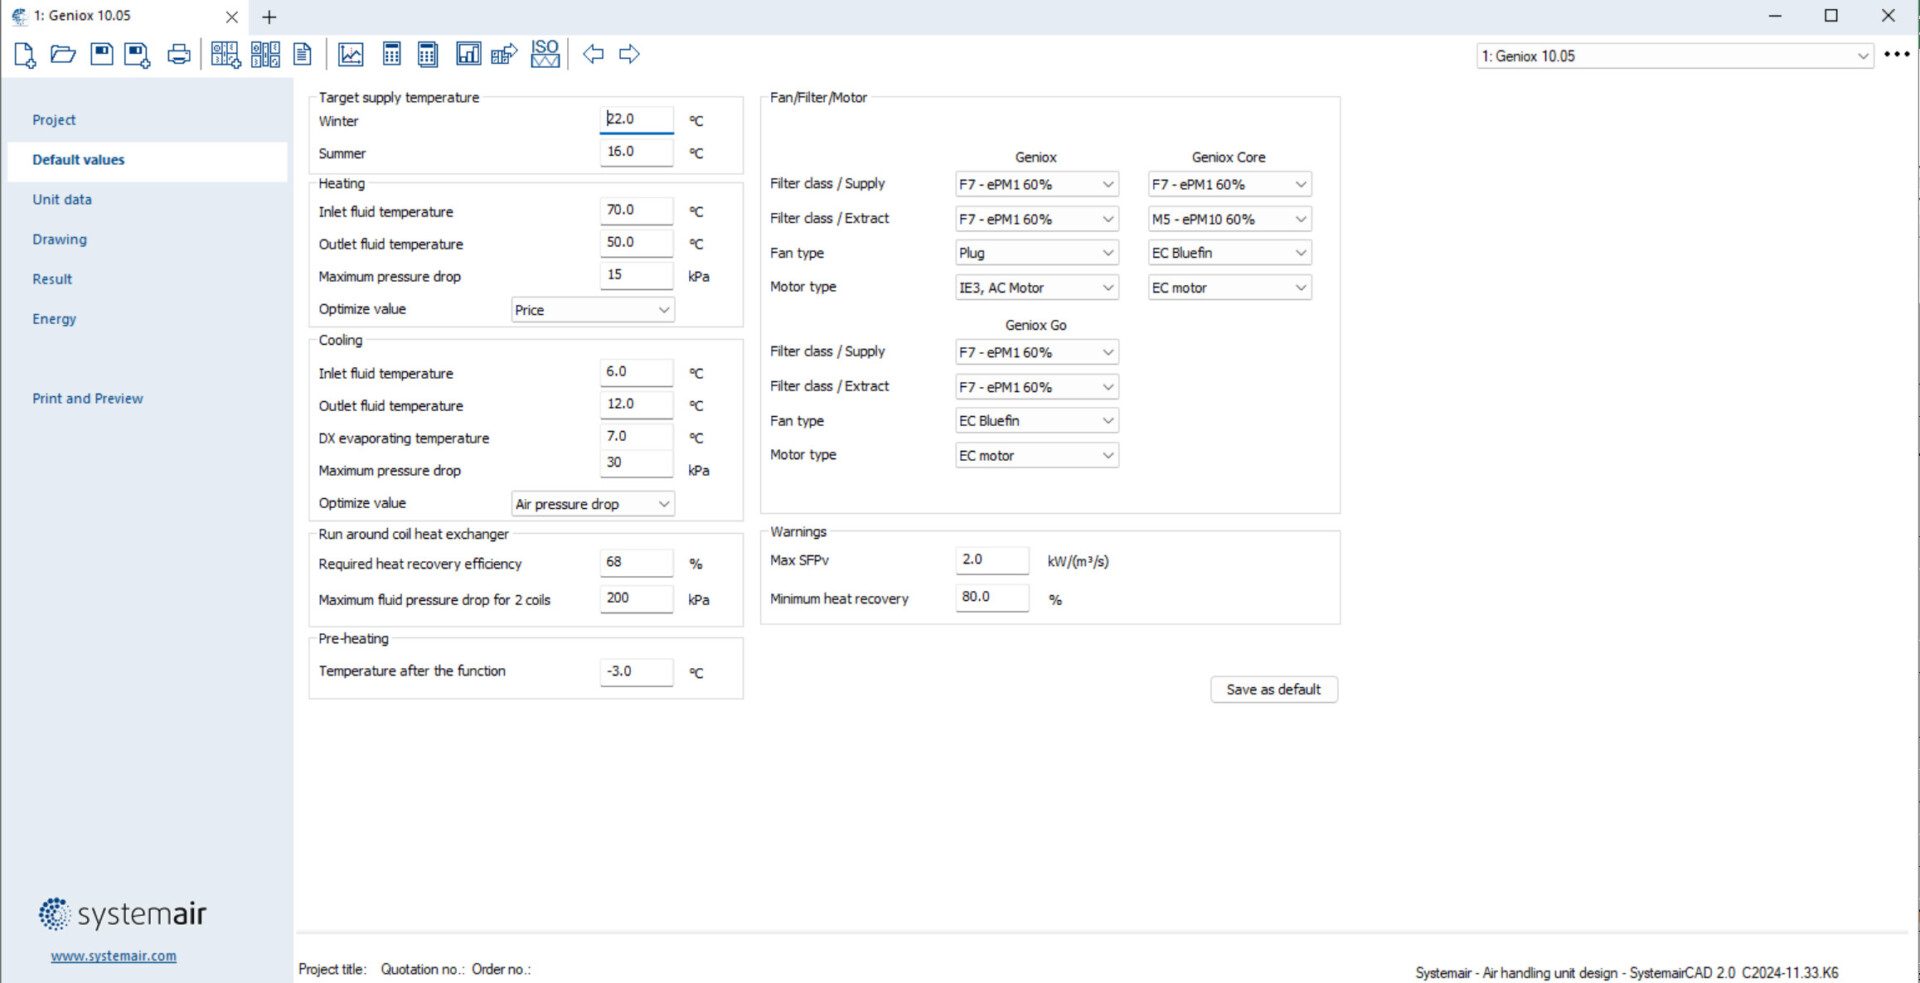Open Geniox Filter class / Extract dropdown
This screenshot has width=1920, height=983.
pyautogui.click(x=1036, y=219)
